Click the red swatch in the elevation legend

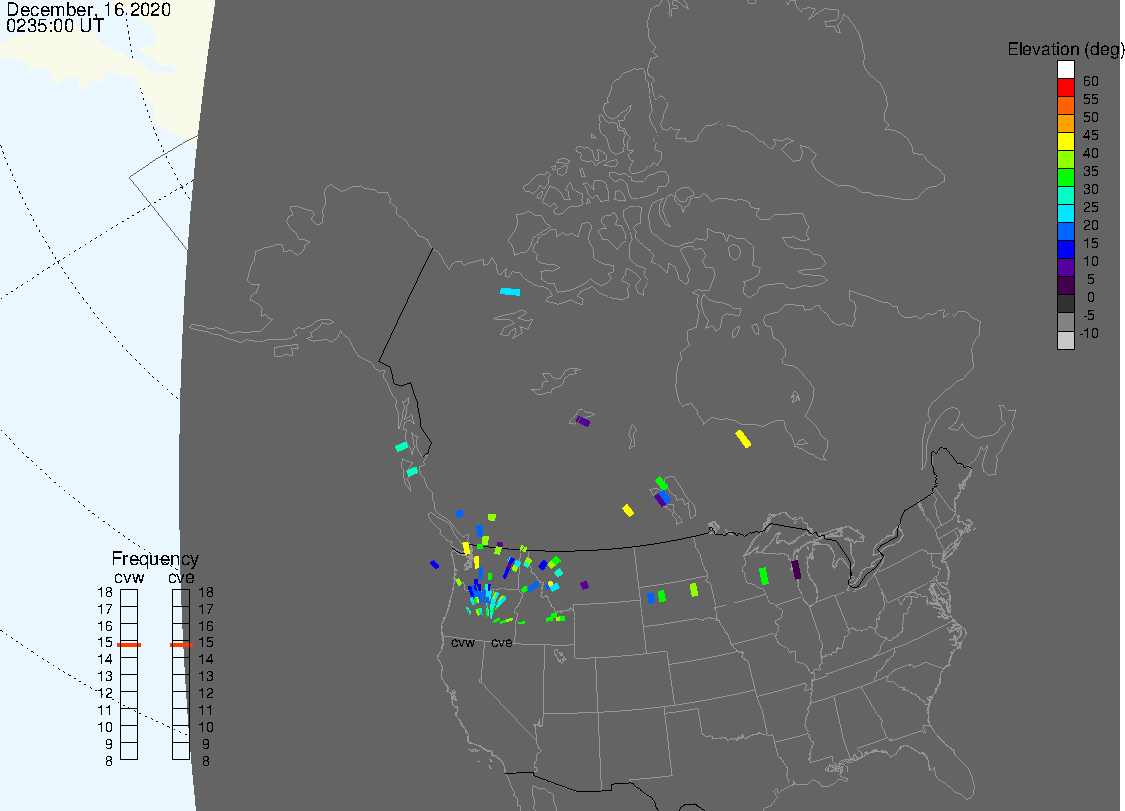coord(1065,87)
